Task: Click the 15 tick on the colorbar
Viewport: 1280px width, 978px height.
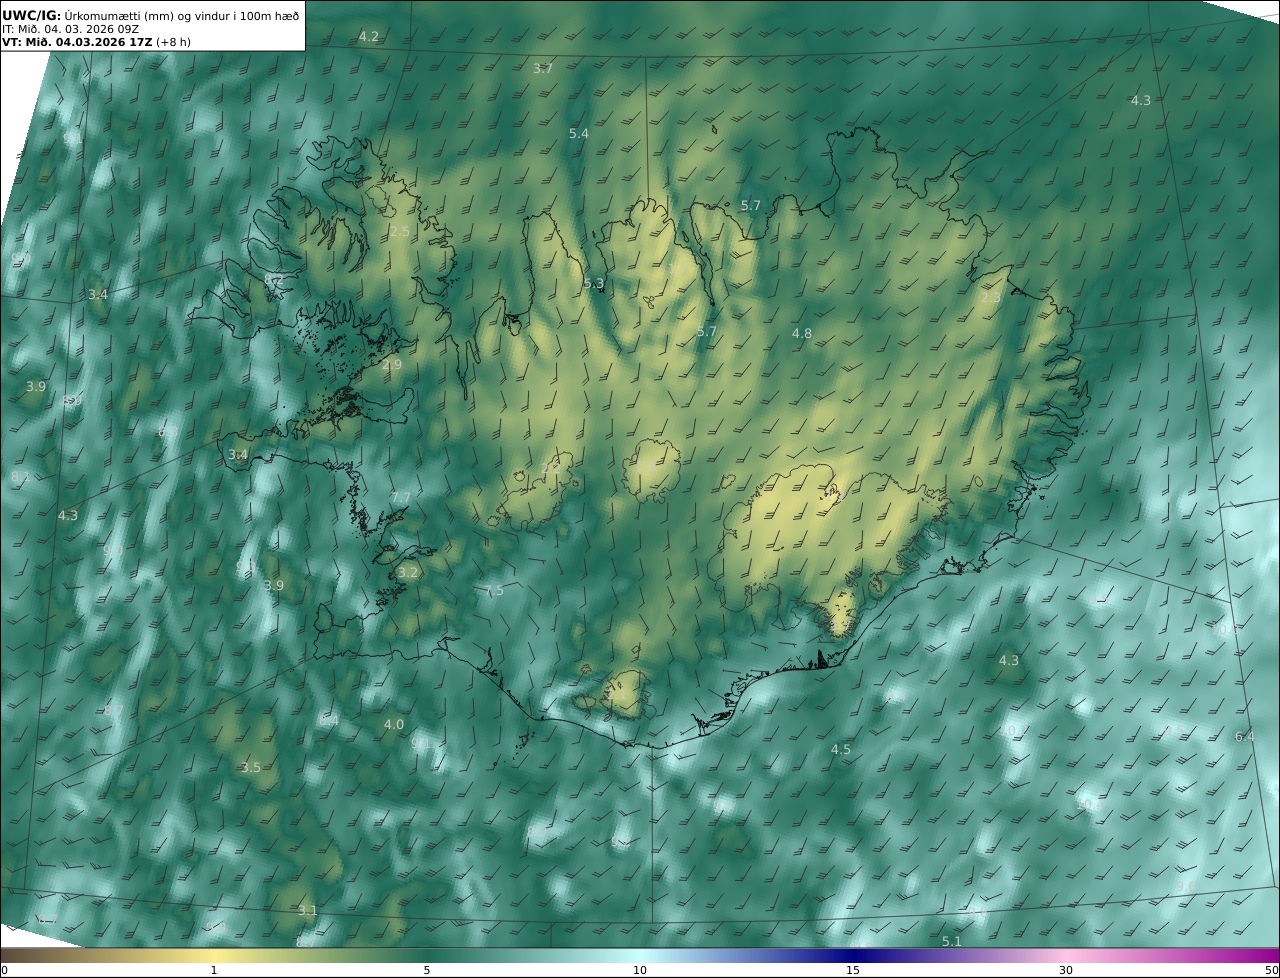Action: [853, 970]
